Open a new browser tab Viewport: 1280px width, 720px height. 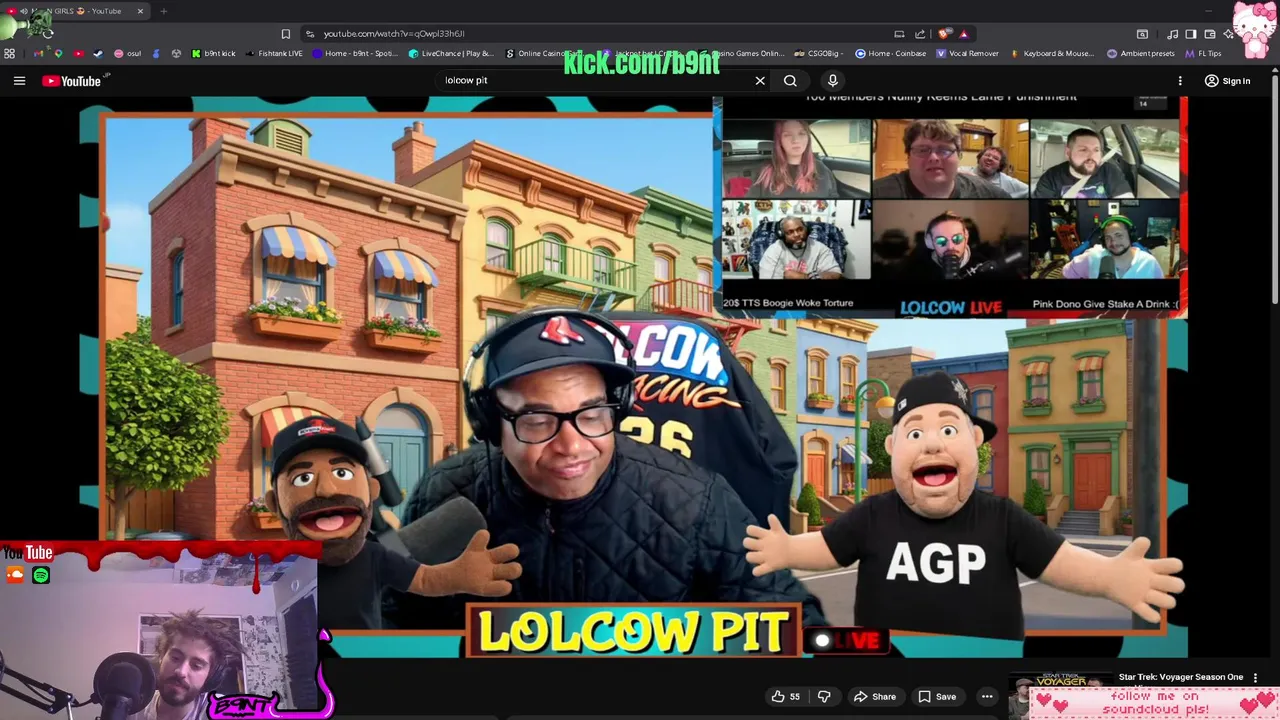click(163, 11)
